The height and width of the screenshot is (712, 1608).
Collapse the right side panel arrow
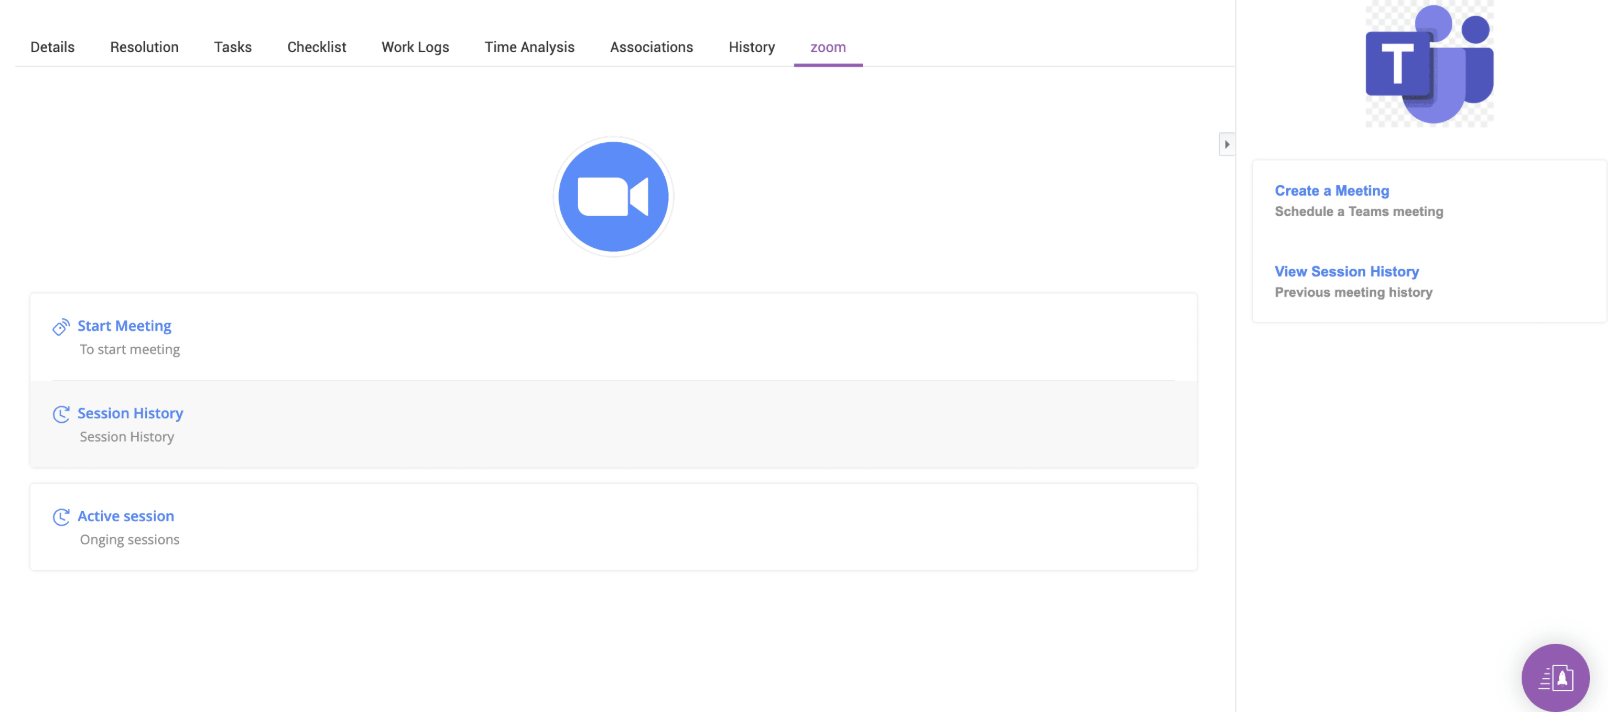1227,144
